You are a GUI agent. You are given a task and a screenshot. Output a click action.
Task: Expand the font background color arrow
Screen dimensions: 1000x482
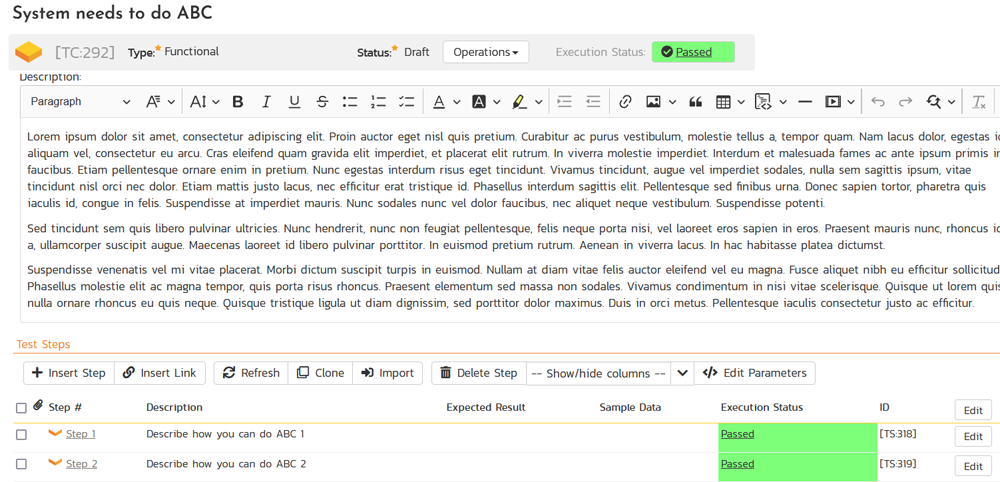pyautogui.click(x=497, y=101)
